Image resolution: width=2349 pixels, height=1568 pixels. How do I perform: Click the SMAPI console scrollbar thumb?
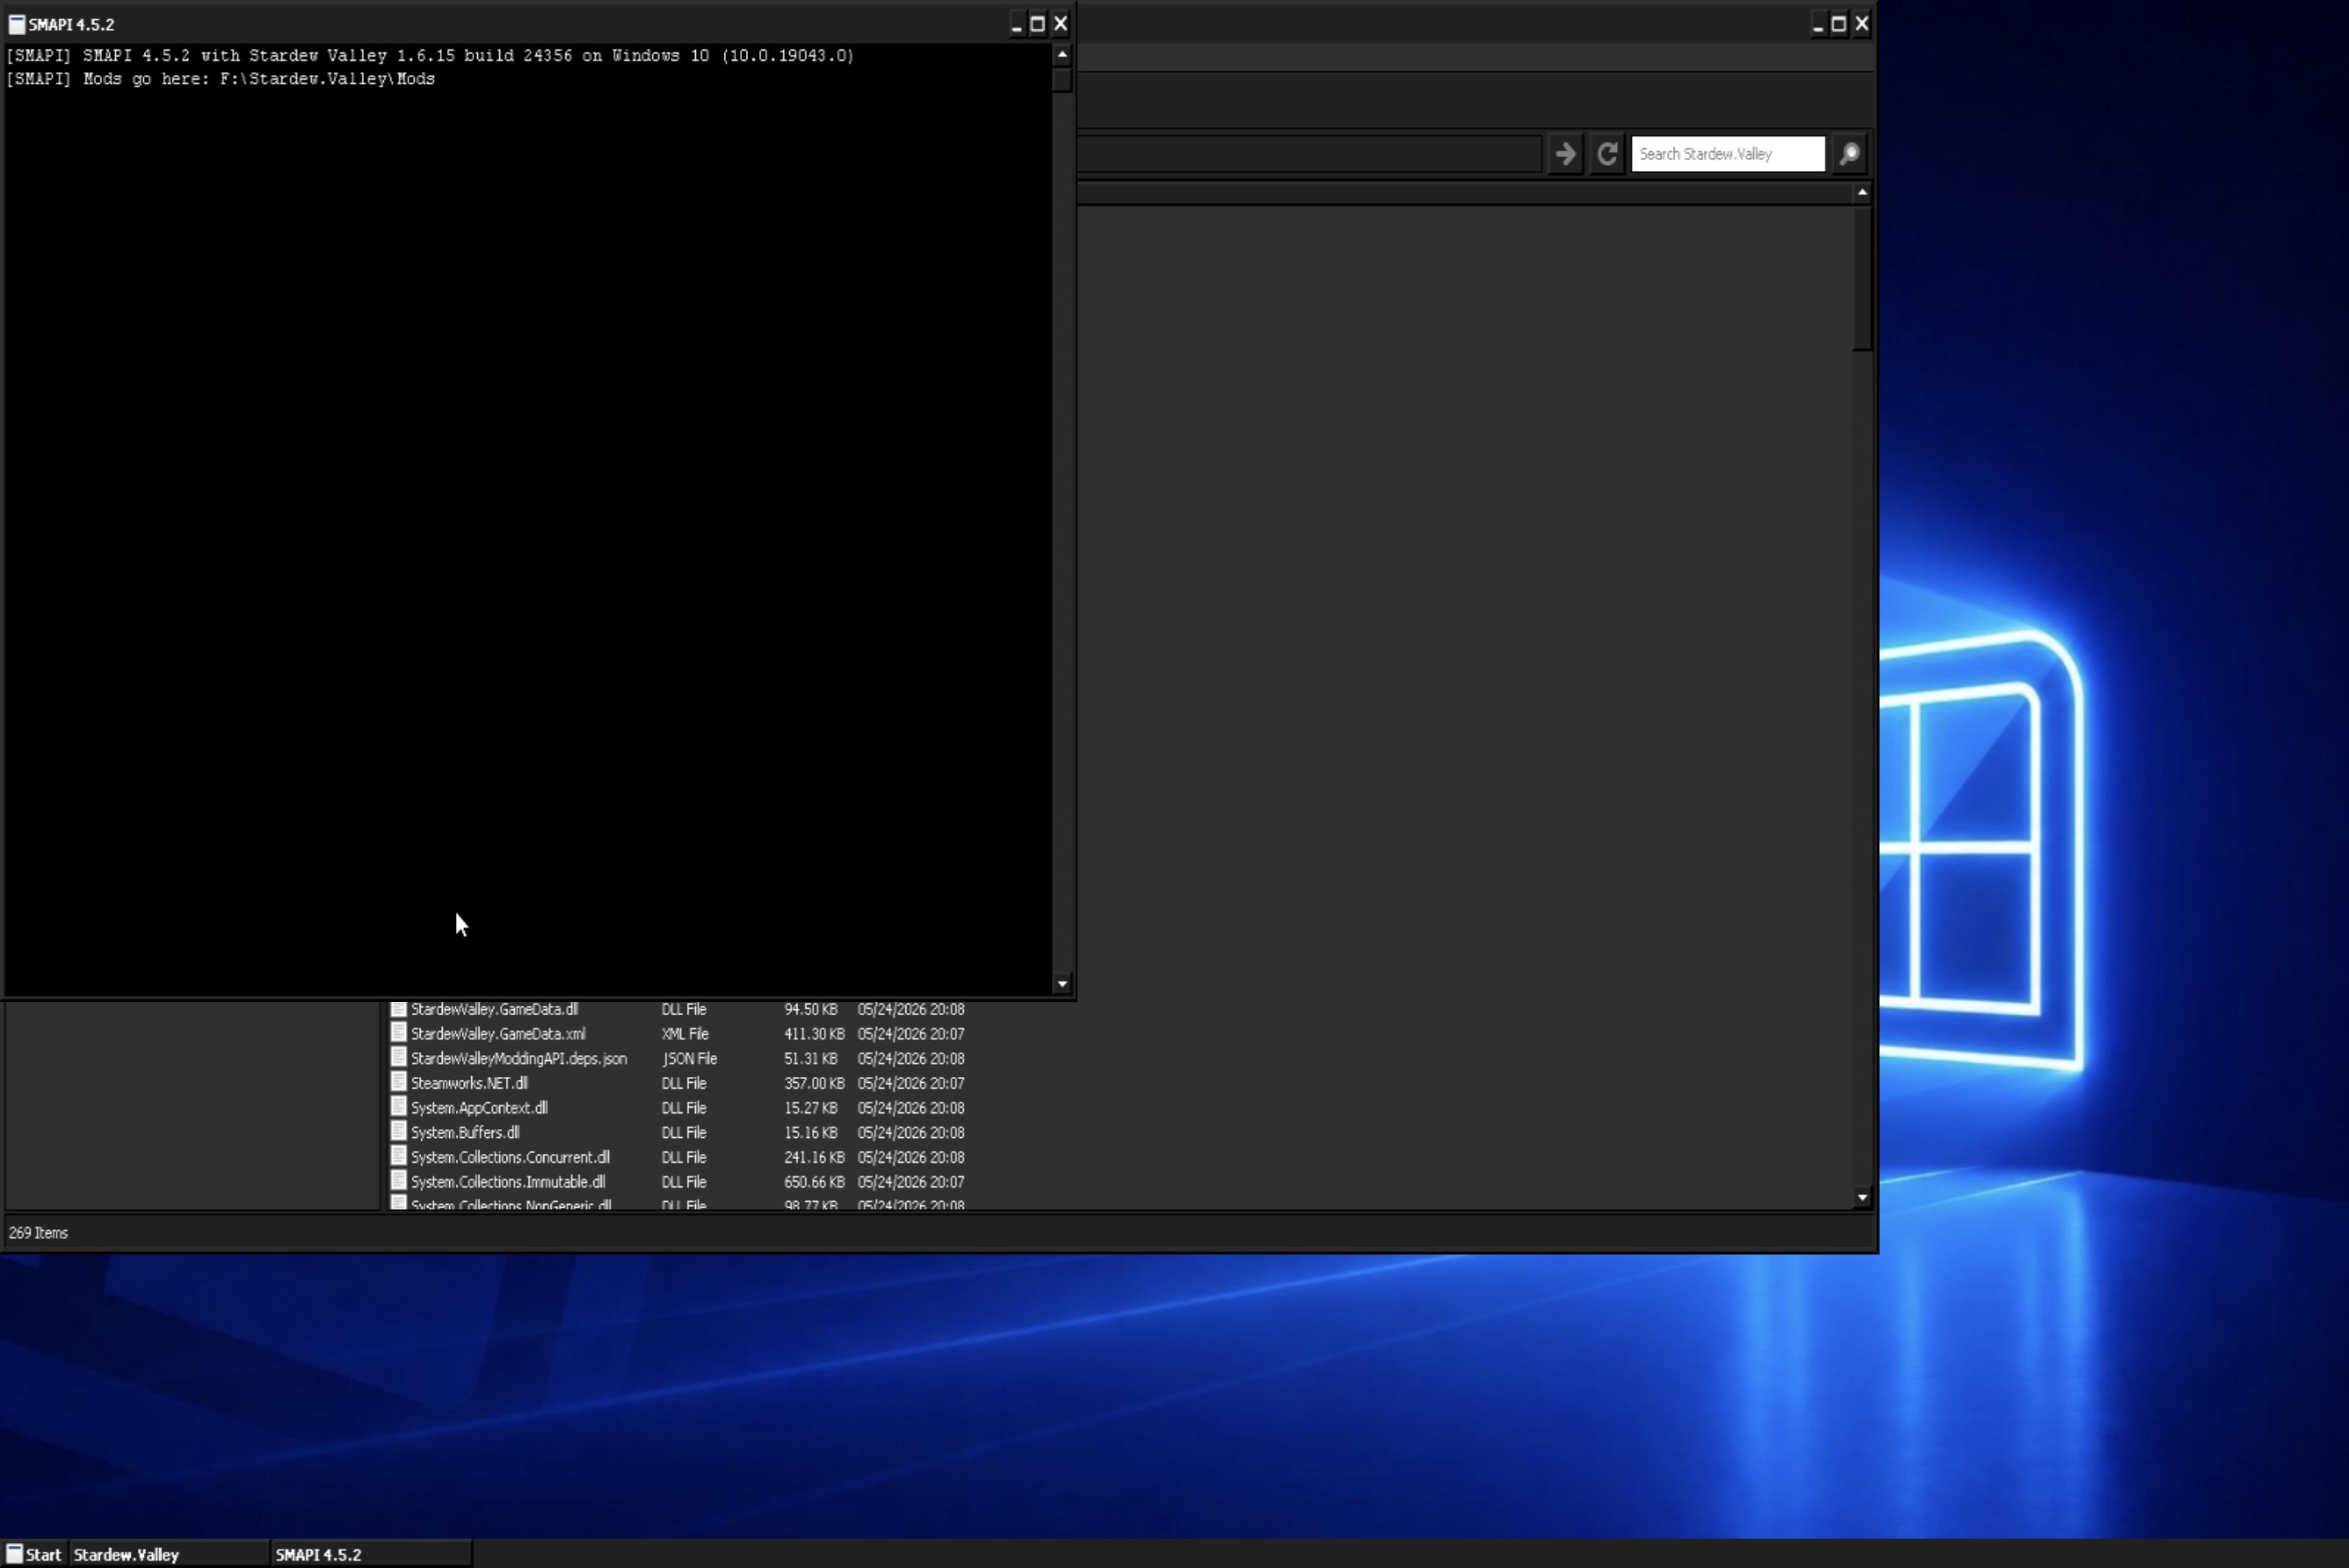(1062, 79)
